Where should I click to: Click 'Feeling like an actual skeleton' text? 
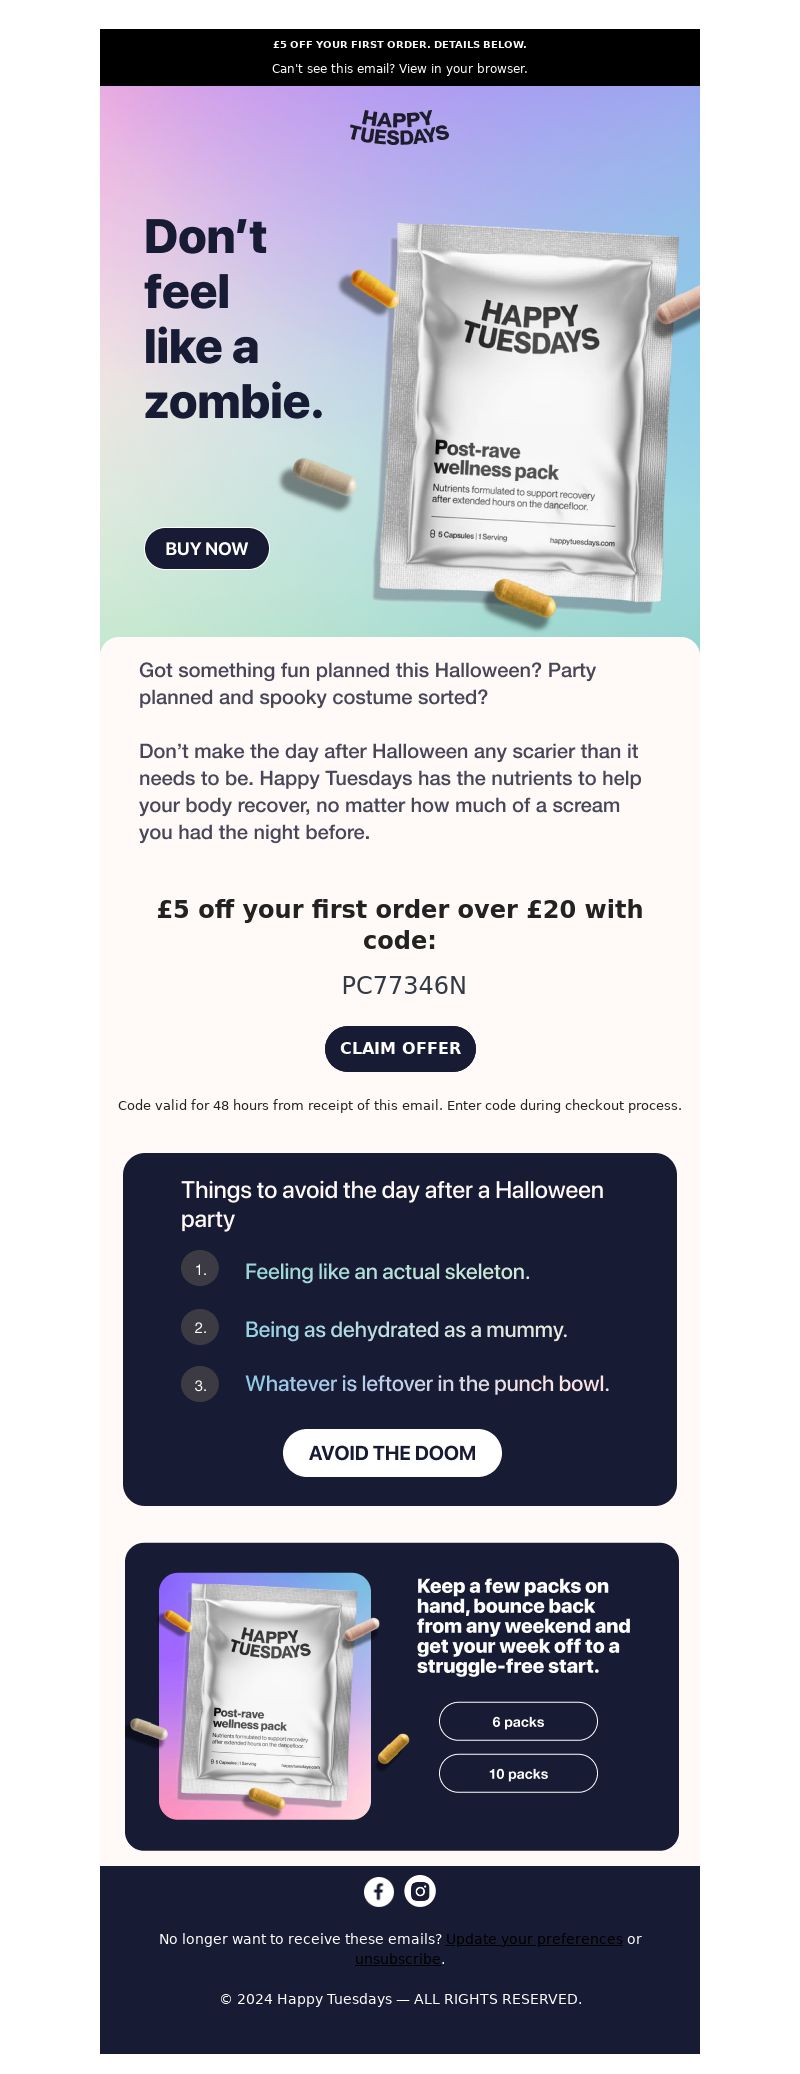tap(387, 1271)
